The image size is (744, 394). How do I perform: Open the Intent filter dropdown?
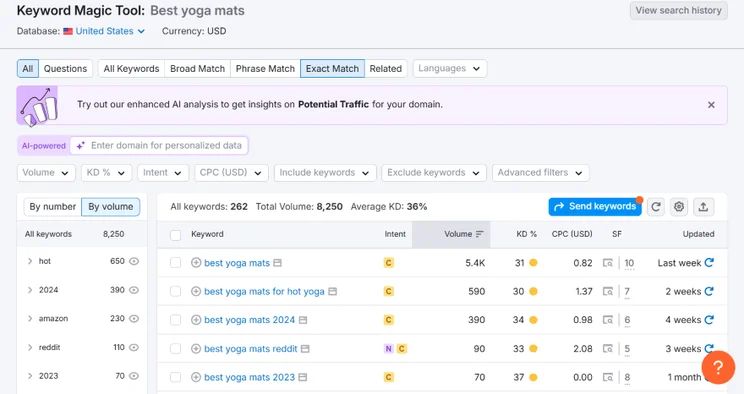pyautogui.click(x=163, y=173)
